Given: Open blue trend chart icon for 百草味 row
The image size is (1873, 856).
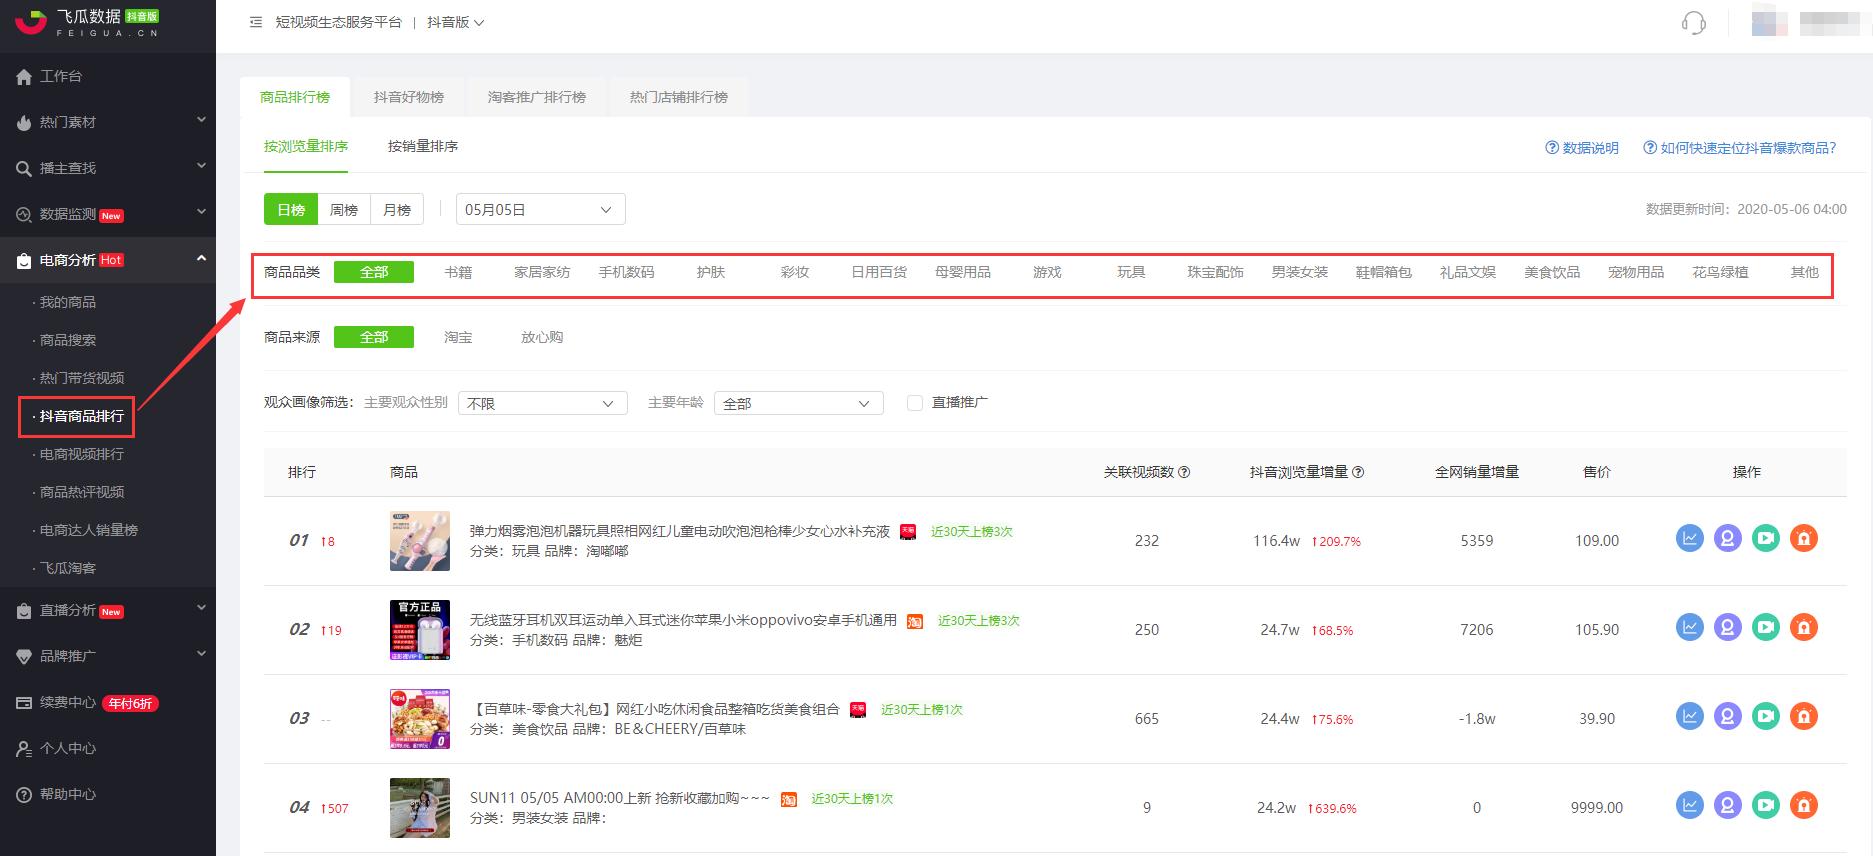Looking at the screenshot, I should [1690, 717].
